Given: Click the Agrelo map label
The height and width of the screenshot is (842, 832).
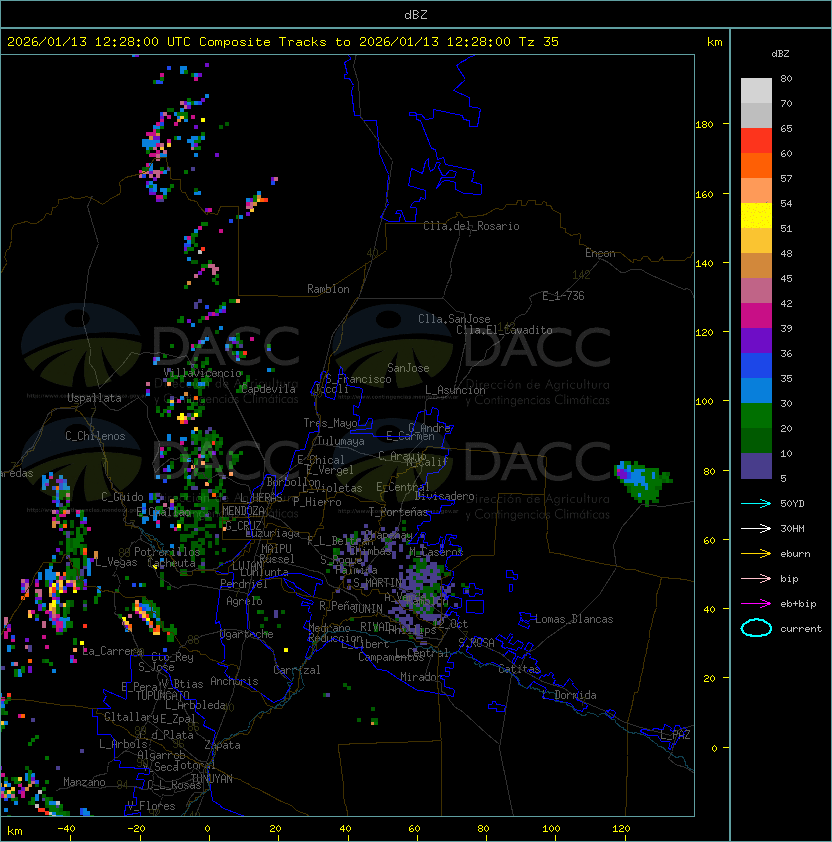Looking at the screenshot, I should pyautogui.click(x=244, y=601).
